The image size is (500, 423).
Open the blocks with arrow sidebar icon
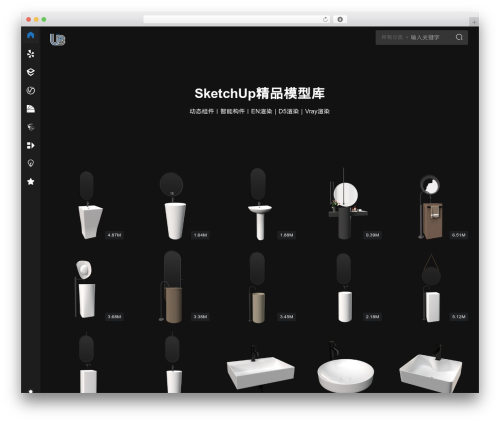[31, 145]
